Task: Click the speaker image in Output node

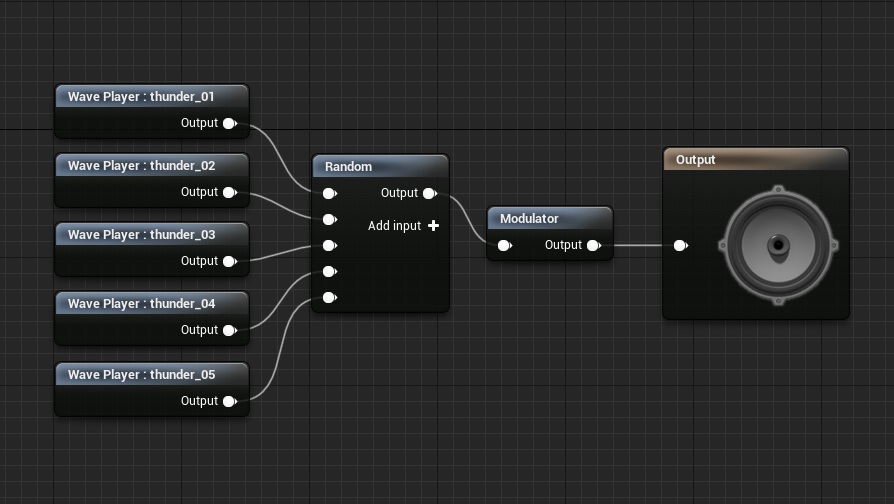Action: click(x=777, y=245)
